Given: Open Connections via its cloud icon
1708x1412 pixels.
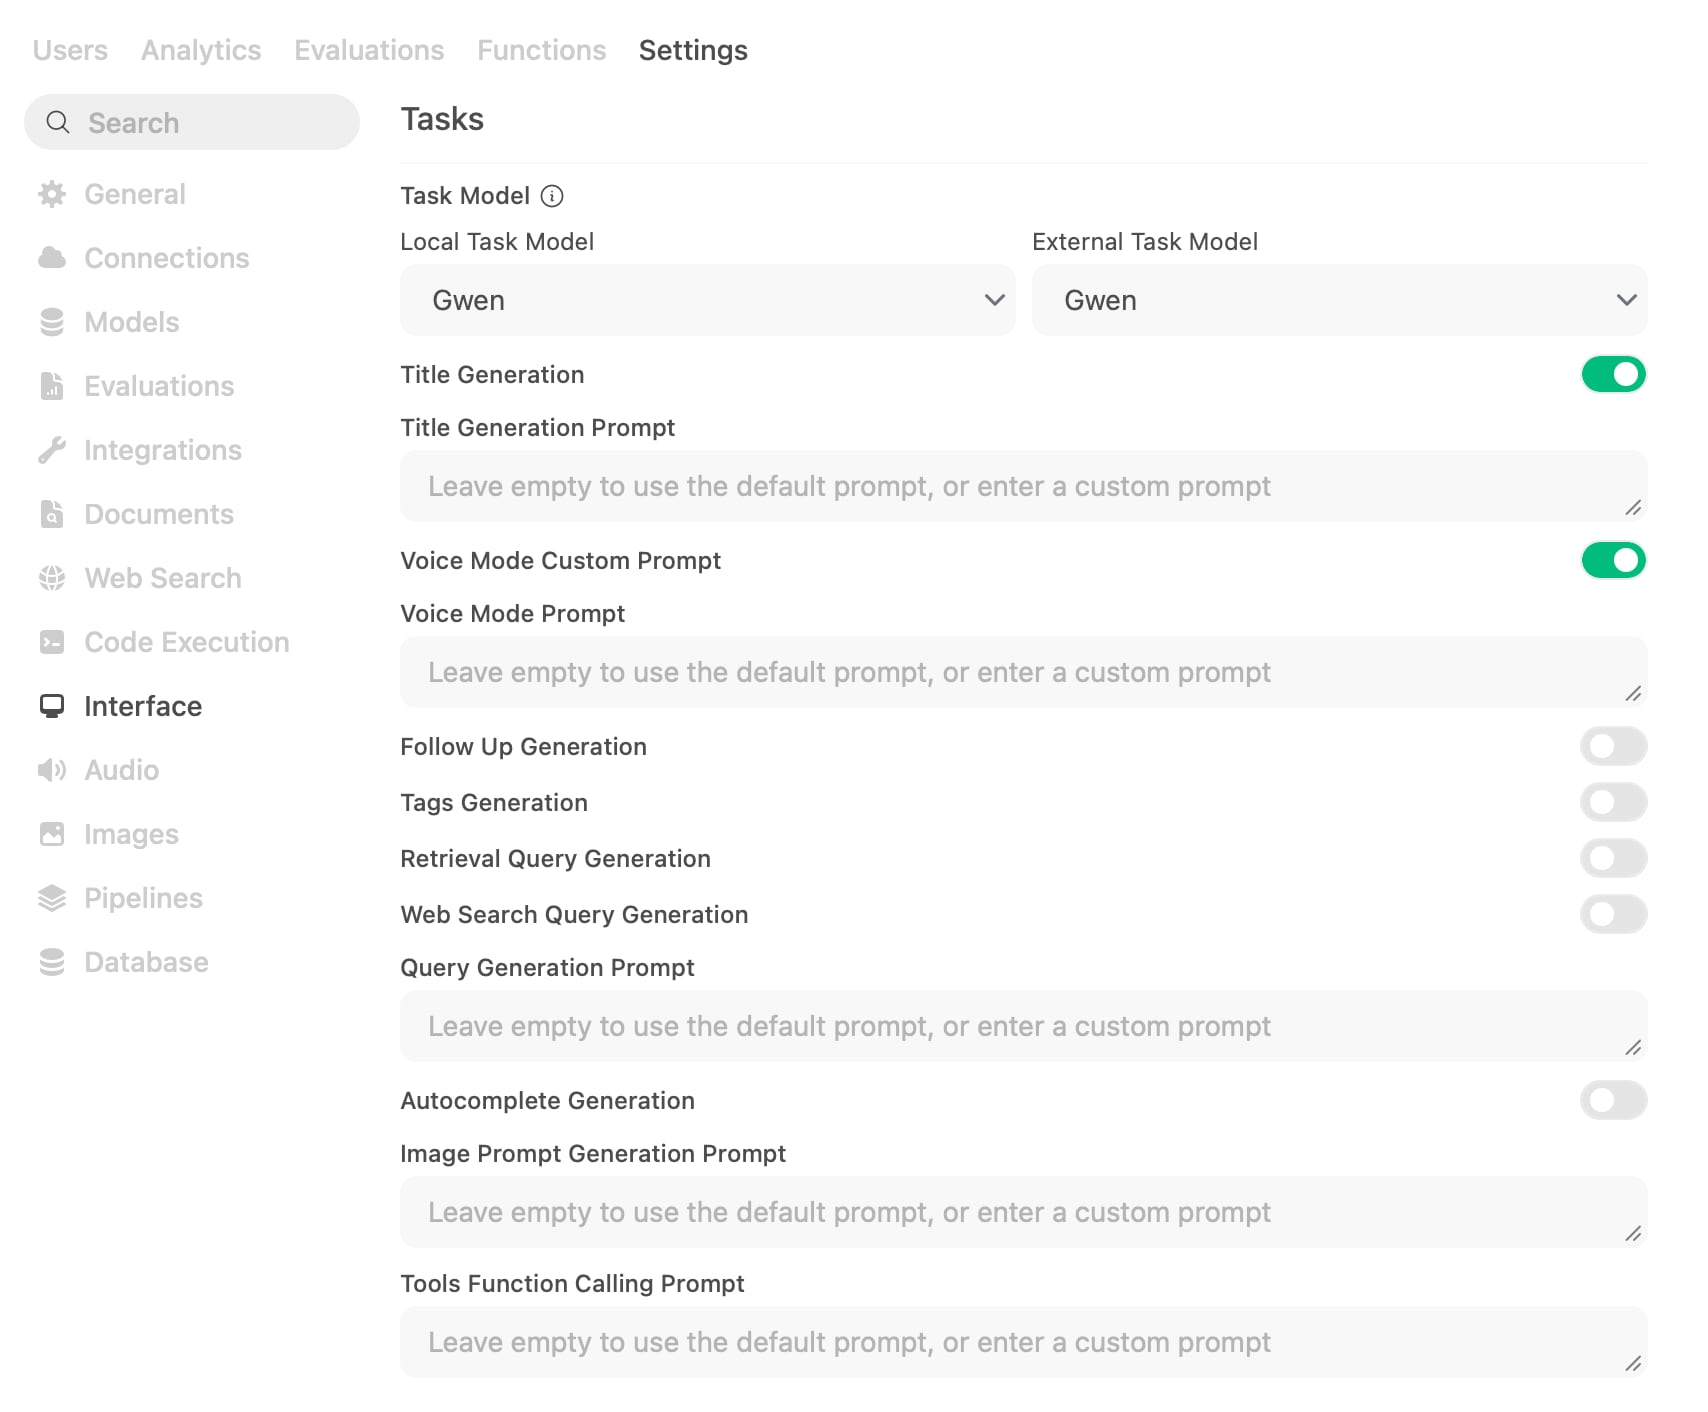Looking at the screenshot, I should (52, 258).
